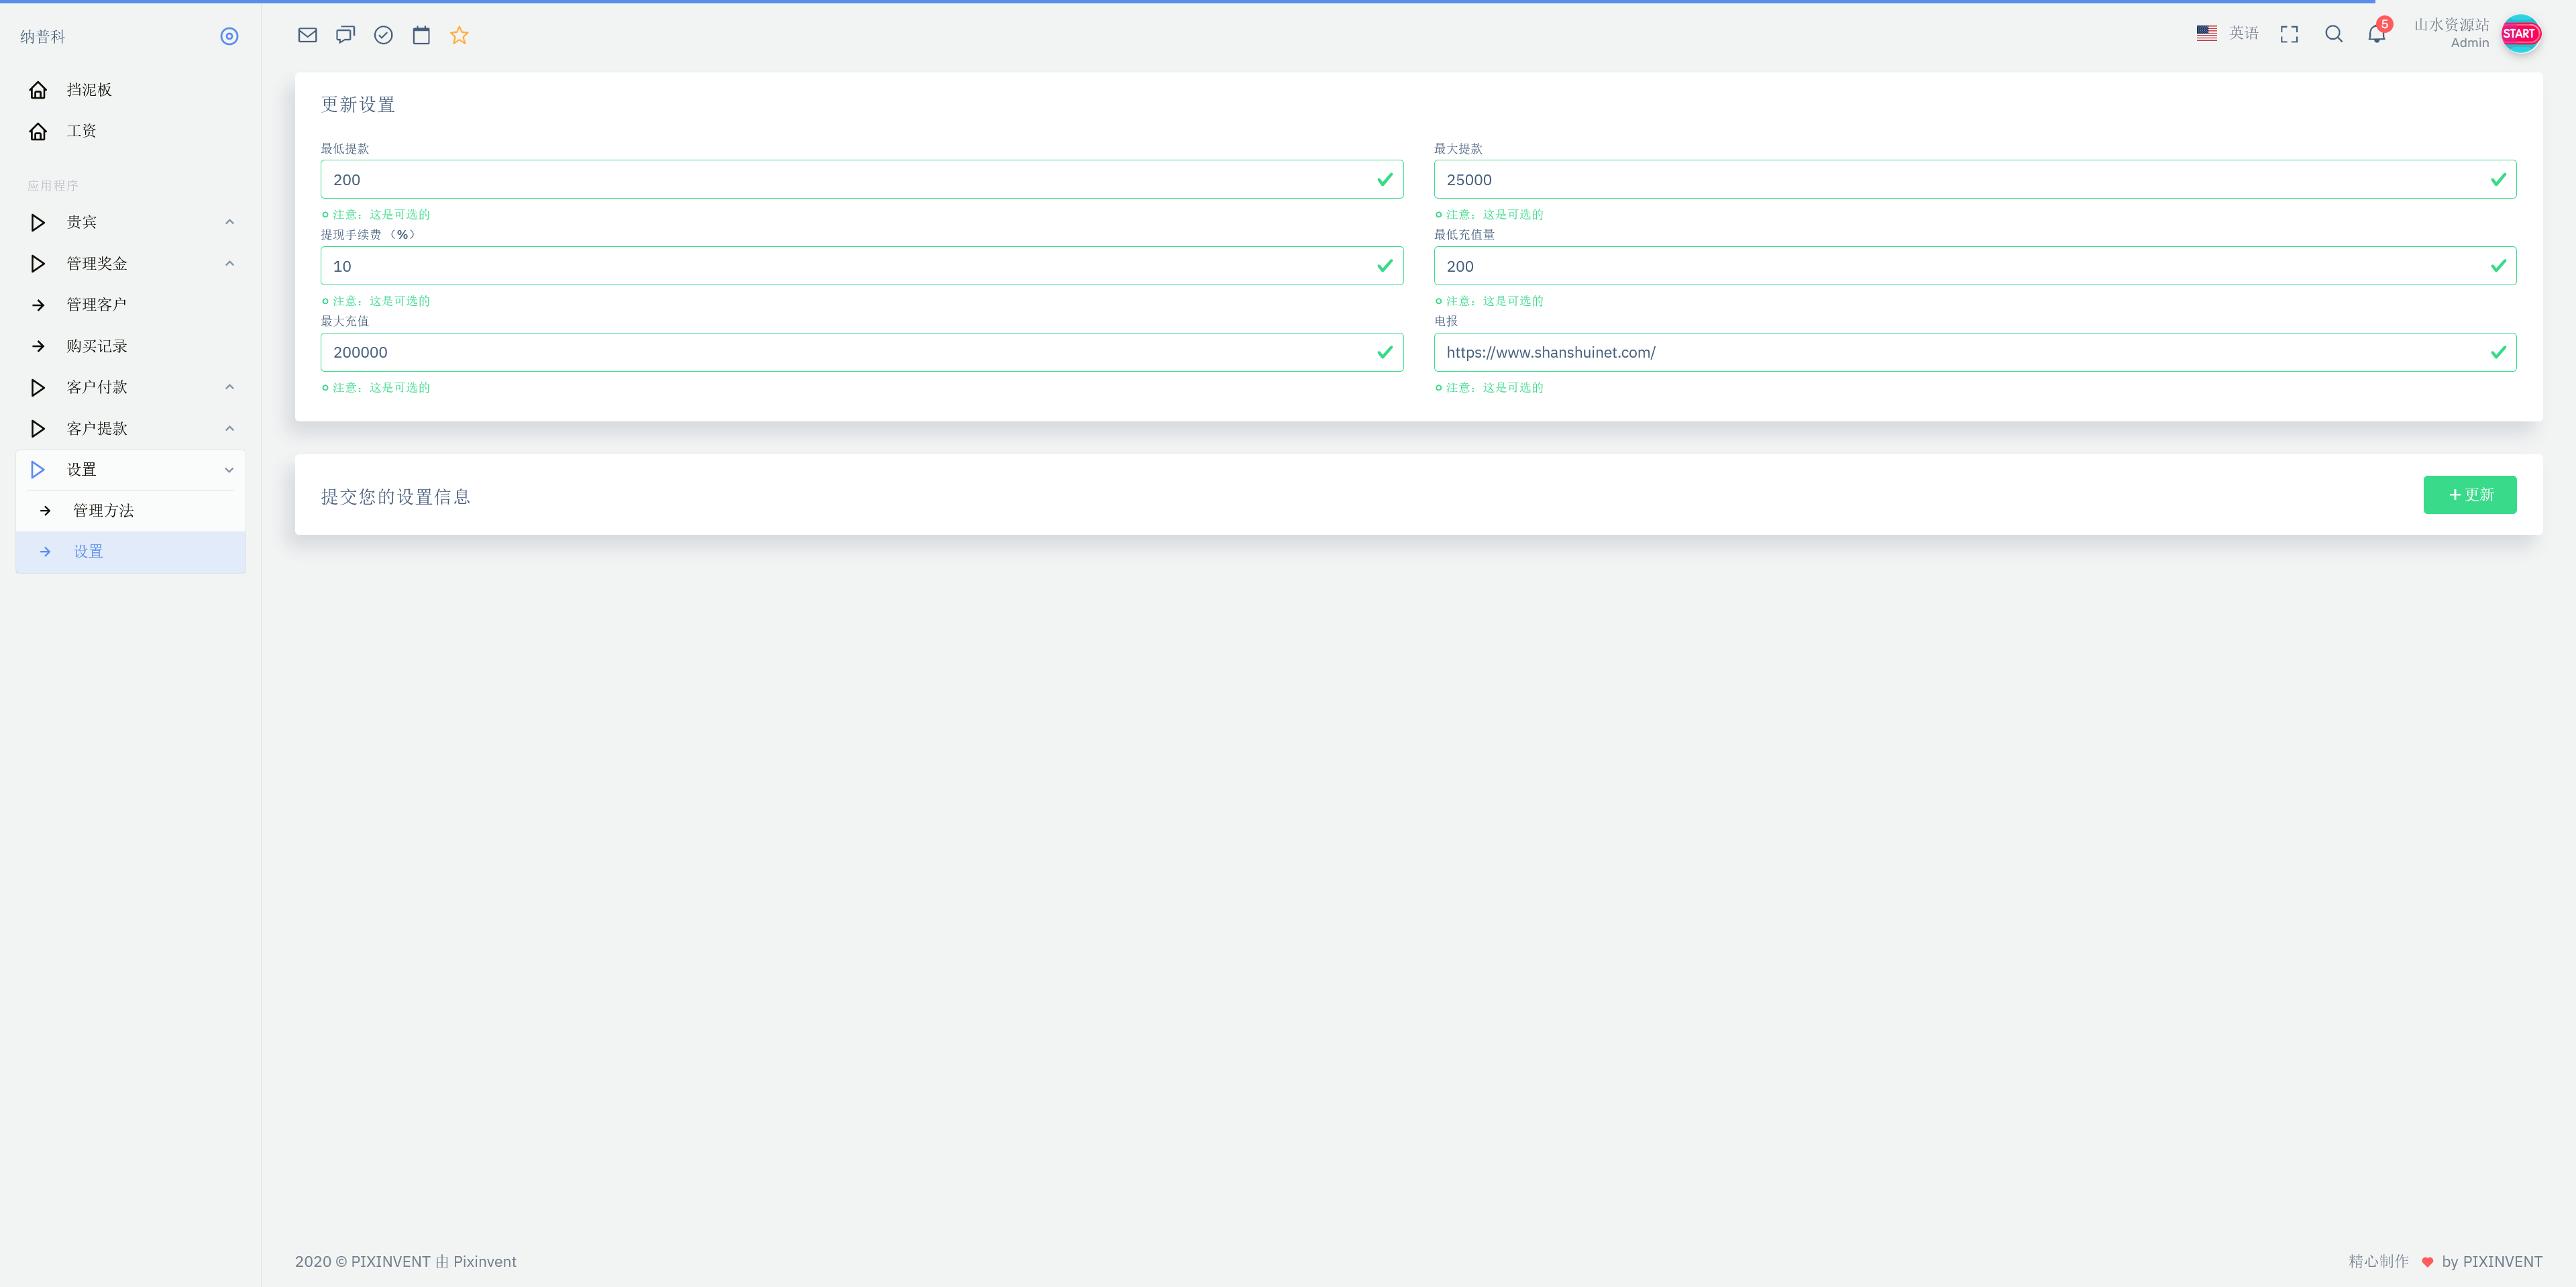Enter fullscreen using the expand icon
This screenshot has width=2576, height=1287.
point(2289,33)
